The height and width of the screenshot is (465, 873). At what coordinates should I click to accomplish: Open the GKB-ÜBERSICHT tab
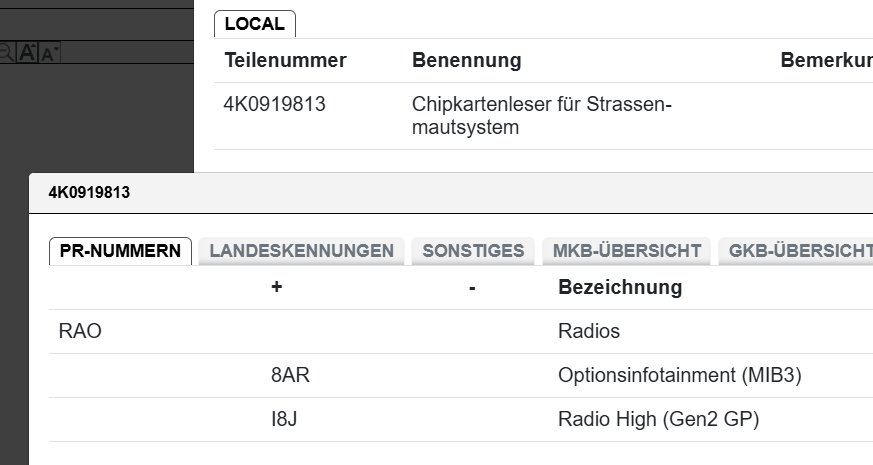point(798,251)
